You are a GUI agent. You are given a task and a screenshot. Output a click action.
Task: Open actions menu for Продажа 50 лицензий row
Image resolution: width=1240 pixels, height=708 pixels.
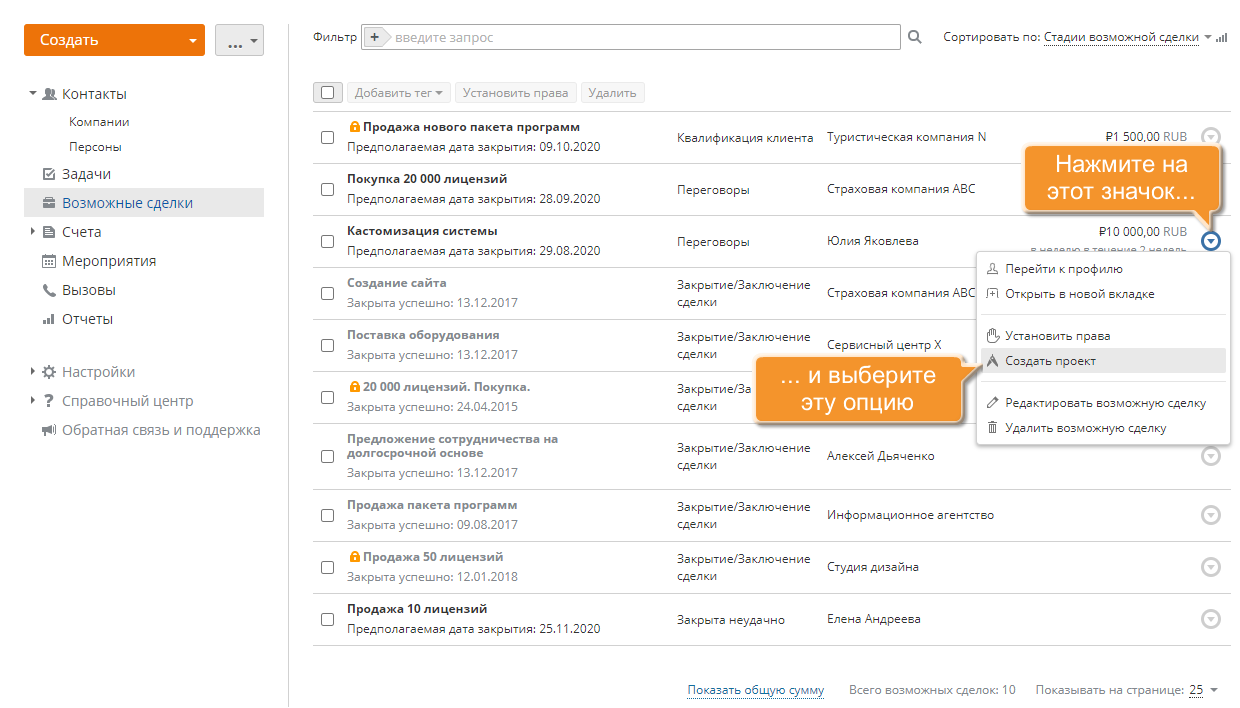point(1211,567)
